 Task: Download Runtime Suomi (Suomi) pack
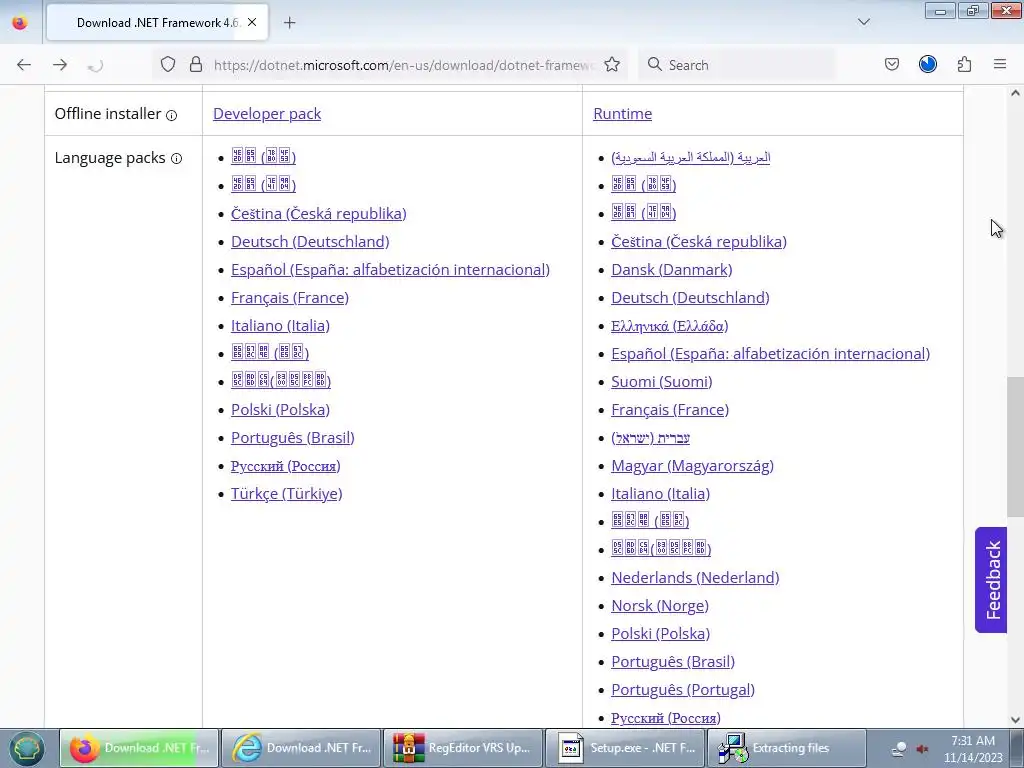tap(662, 382)
